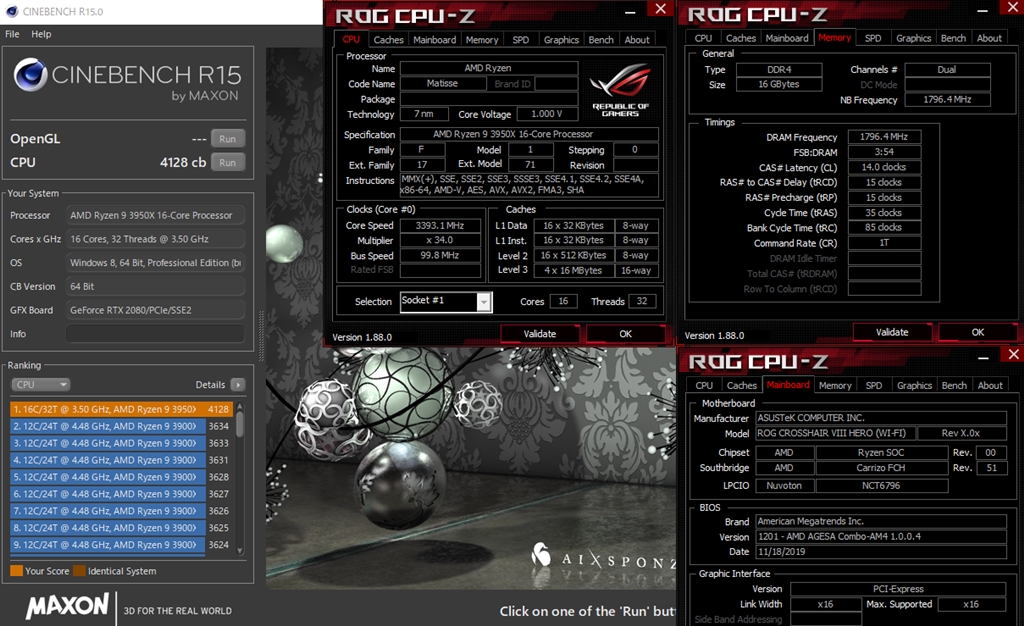The height and width of the screenshot is (626, 1024).
Task: Open the File menu in Cinebench
Action: (x=13, y=33)
